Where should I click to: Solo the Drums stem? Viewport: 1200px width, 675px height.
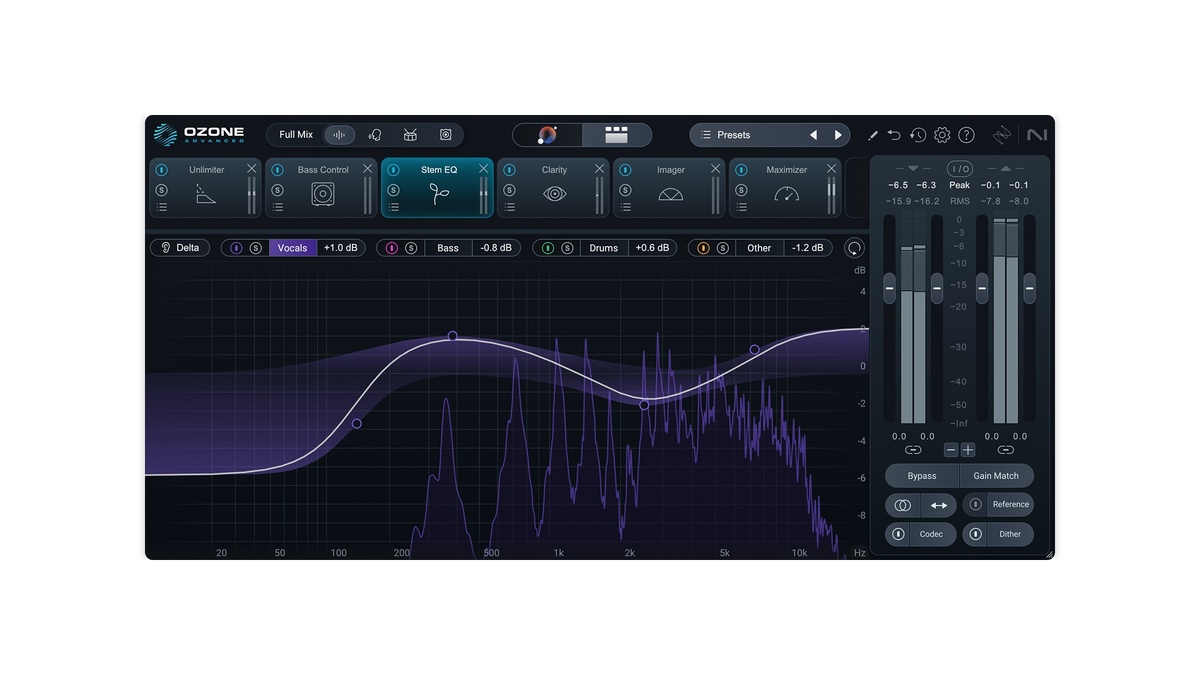pyautogui.click(x=567, y=248)
